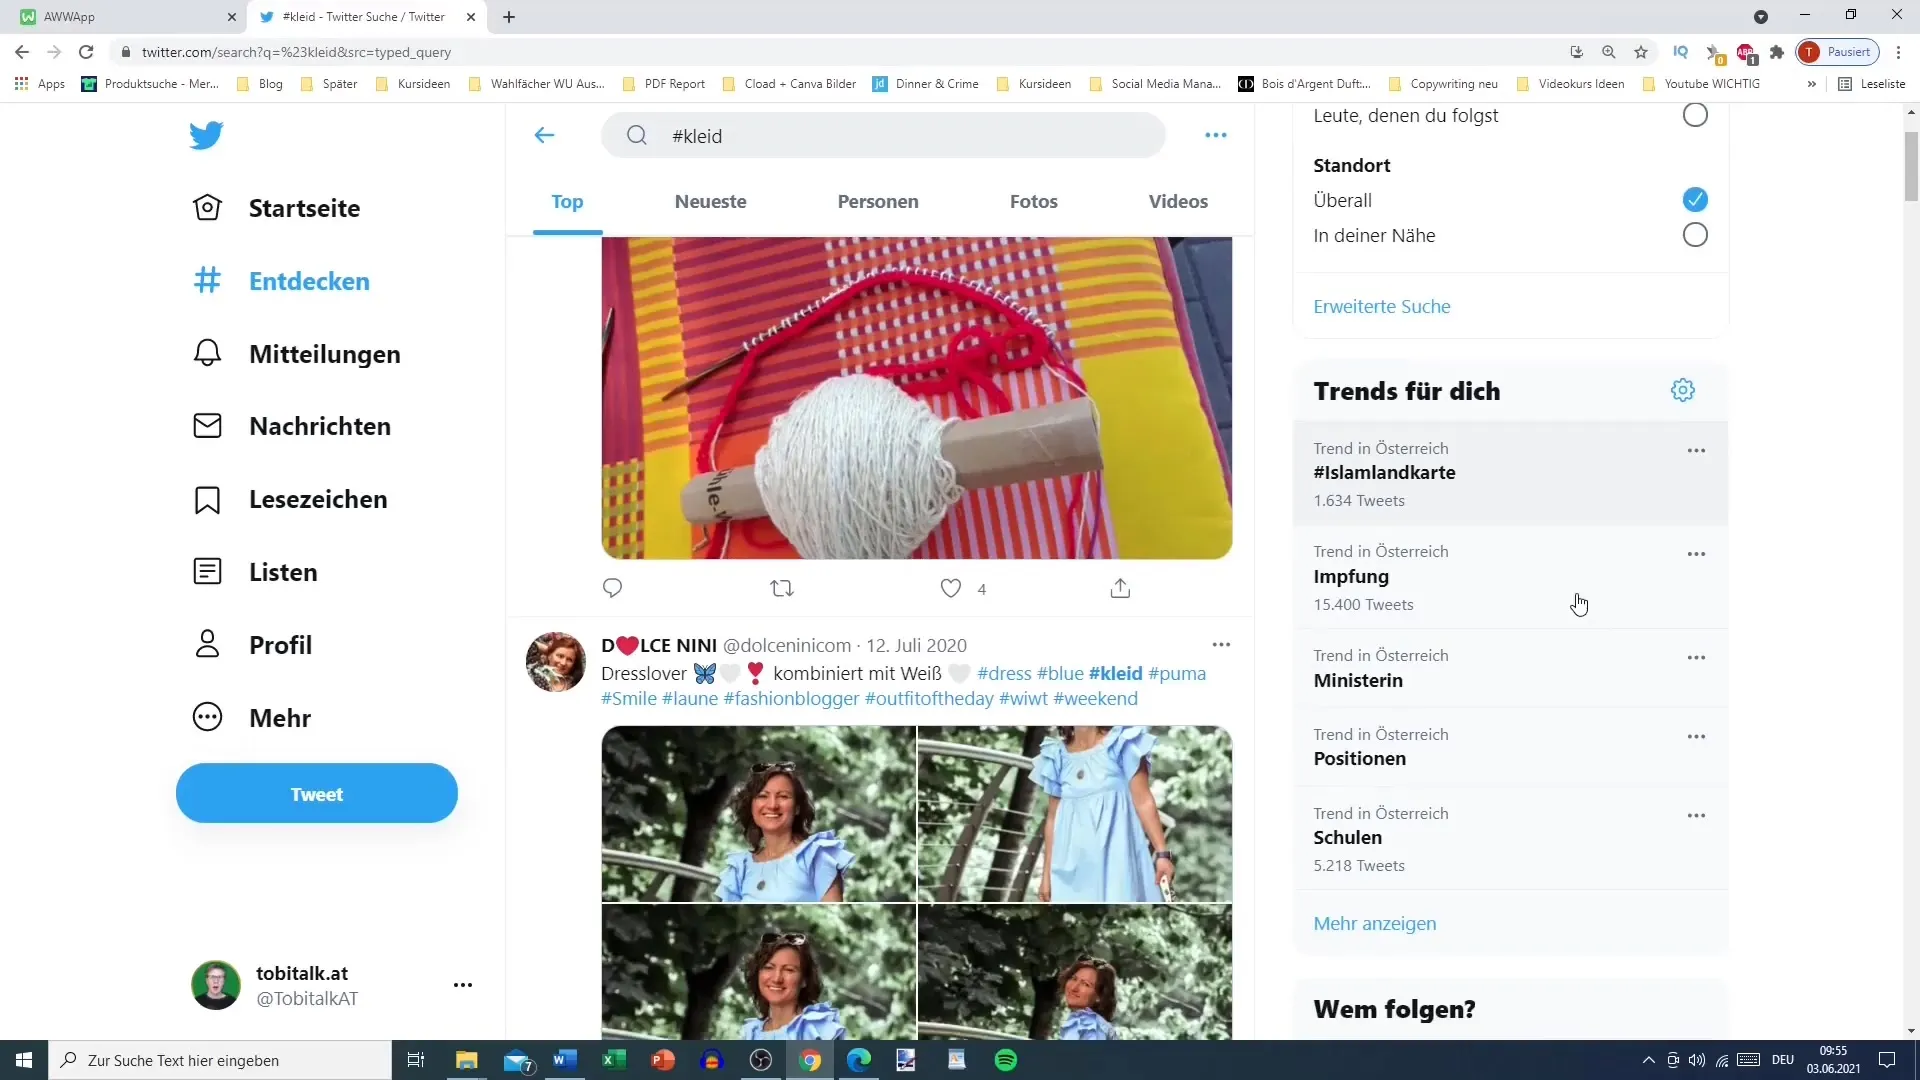1920x1080 pixels.
Task: Open Chrome extensions puzzle icon
Action: (x=1777, y=52)
